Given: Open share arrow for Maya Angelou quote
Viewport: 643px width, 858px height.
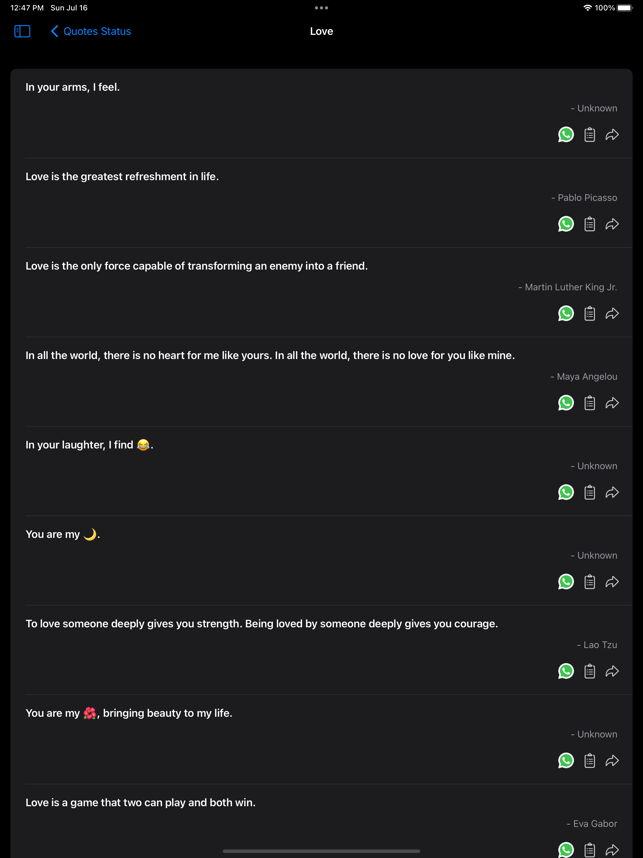Looking at the screenshot, I should [612, 403].
